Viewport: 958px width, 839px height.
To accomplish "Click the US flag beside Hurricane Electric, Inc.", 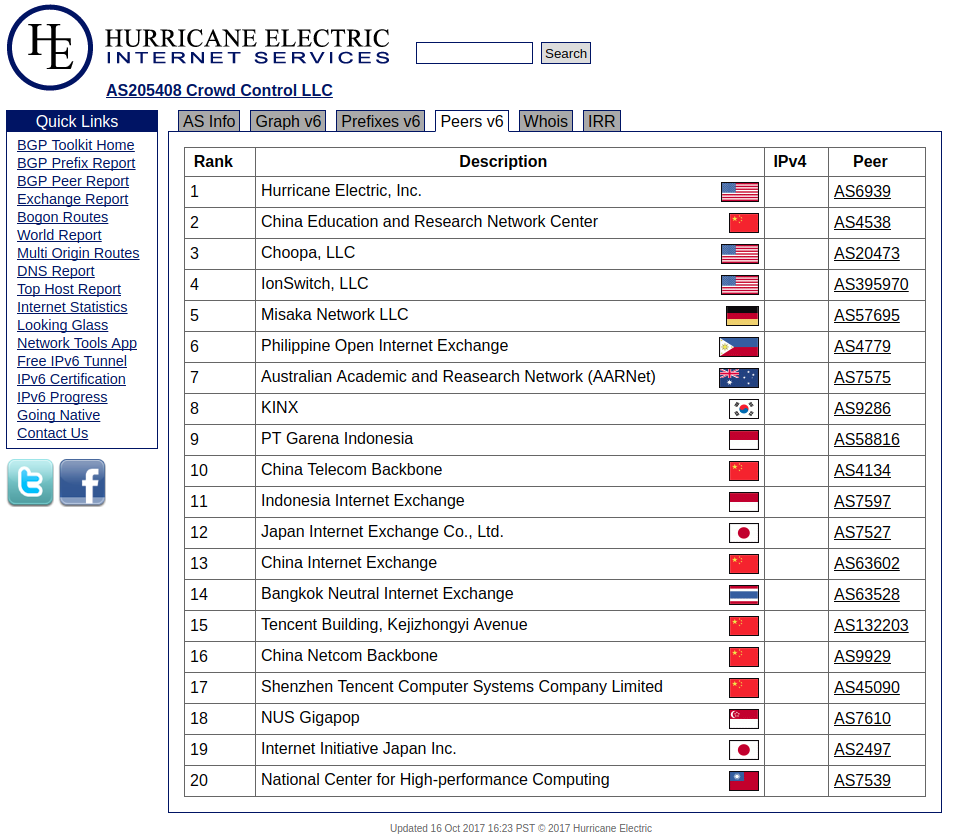I will click(740, 192).
